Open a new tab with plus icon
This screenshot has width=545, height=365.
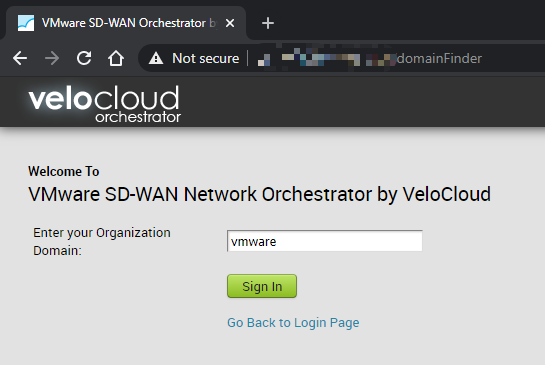[x=268, y=23]
